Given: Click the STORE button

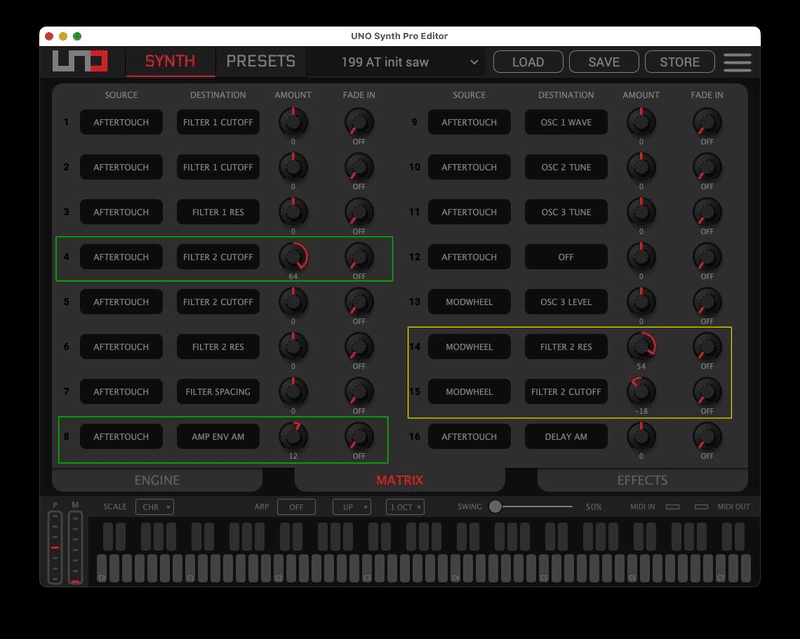Looking at the screenshot, I should pyautogui.click(x=680, y=62).
